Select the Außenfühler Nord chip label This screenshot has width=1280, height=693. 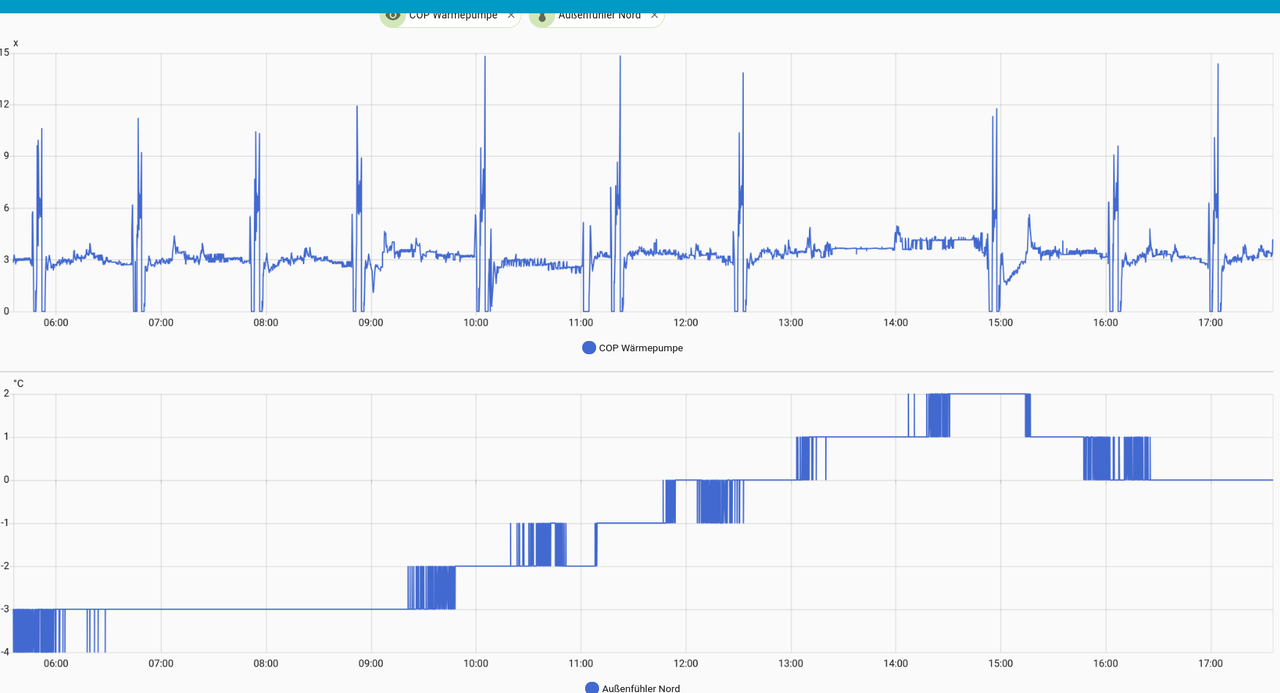click(599, 15)
